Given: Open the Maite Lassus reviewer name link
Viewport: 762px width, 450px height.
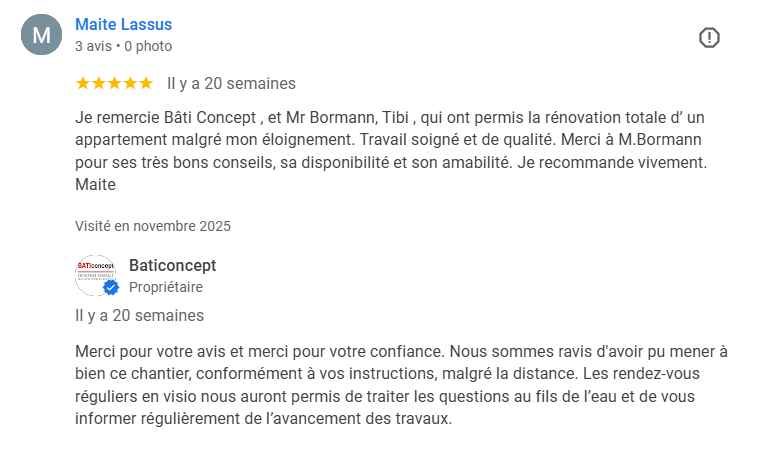Looking at the screenshot, I should pyautogui.click(x=123, y=24).
